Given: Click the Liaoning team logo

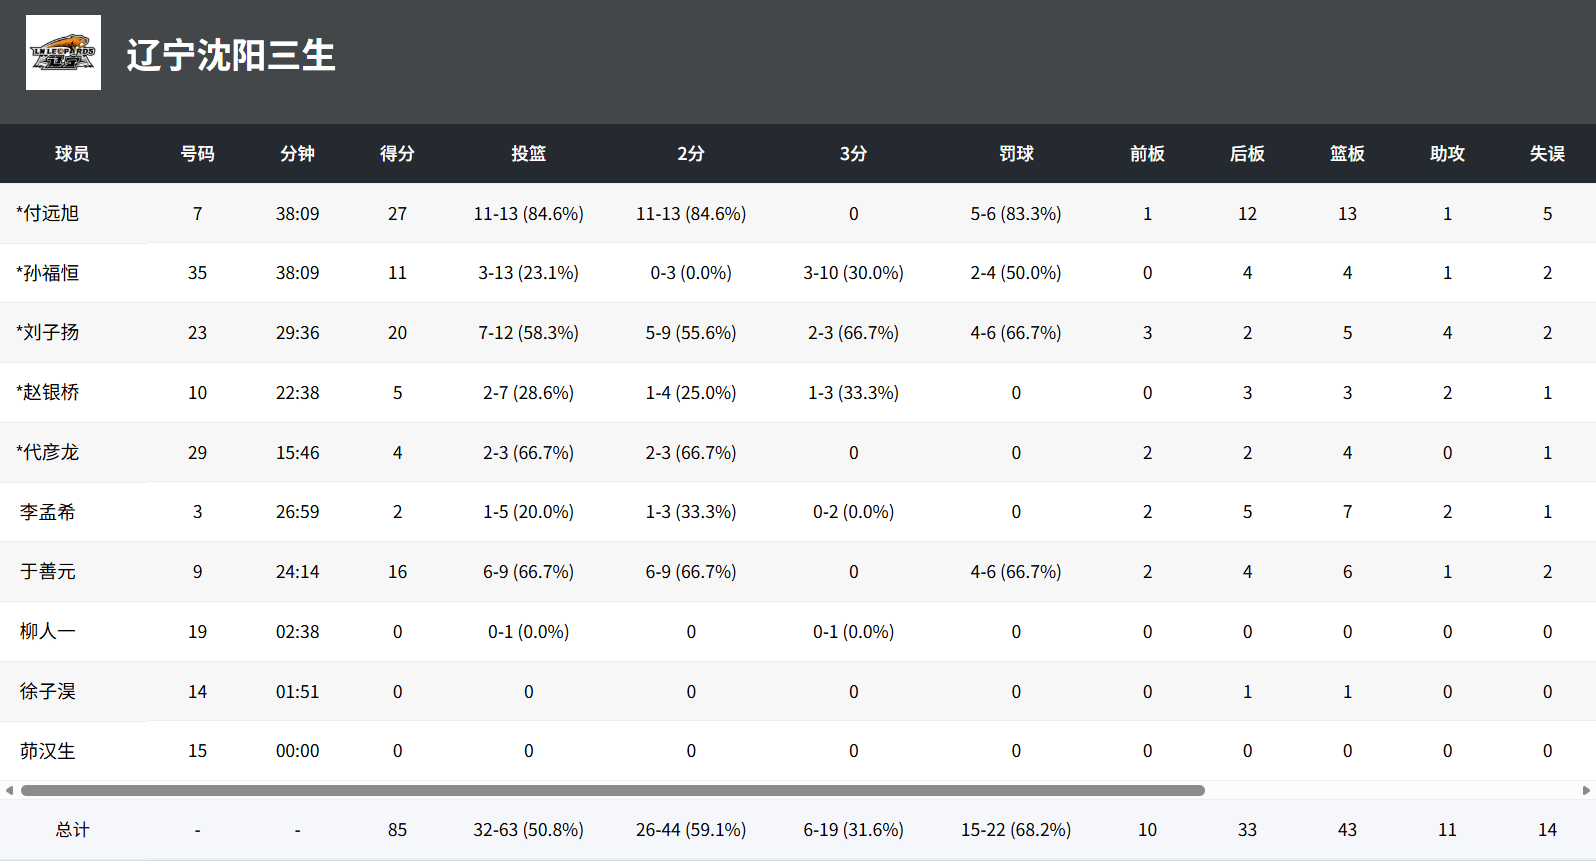Looking at the screenshot, I should pyautogui.click(x=63, y=53).
